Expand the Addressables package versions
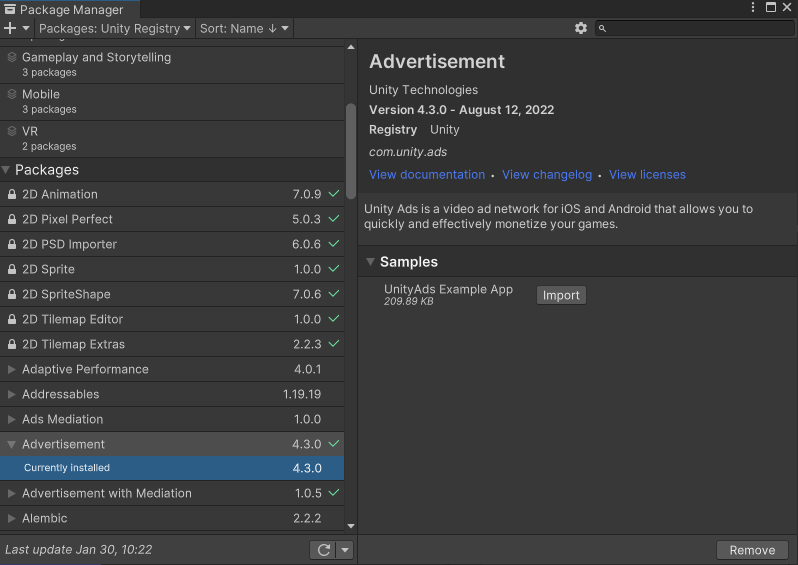Image resolution: width=798 pixels, height=565 pixels. 11,394
